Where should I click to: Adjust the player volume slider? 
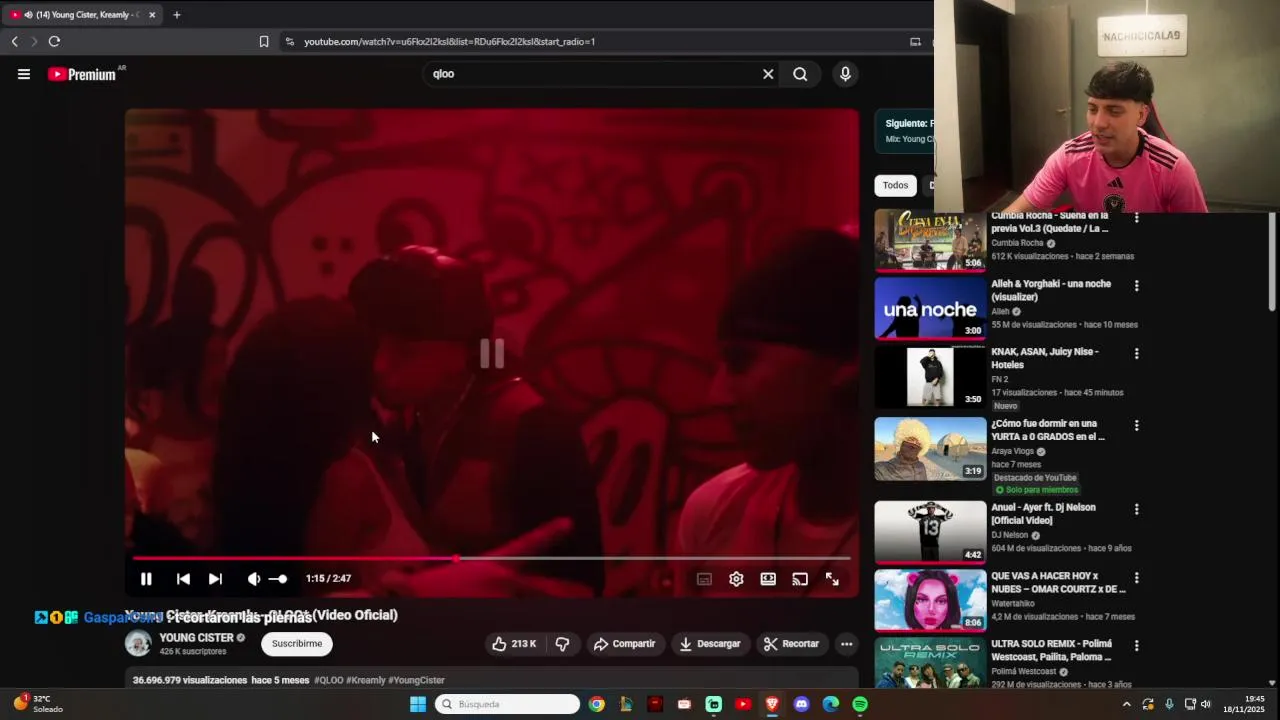coord(276,579)
